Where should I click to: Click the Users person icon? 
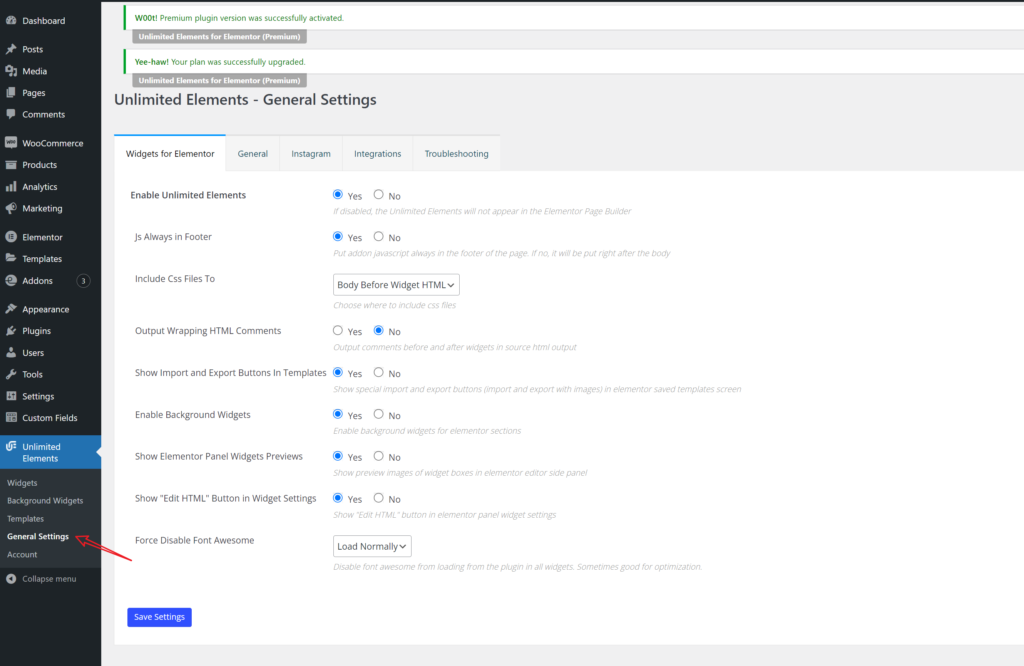(x=11, y=353)
